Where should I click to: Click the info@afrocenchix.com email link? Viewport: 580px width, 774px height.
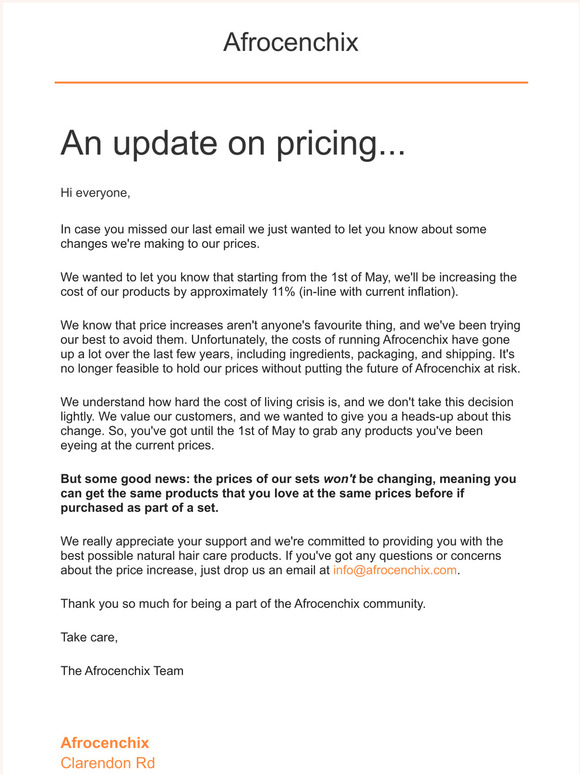394,570
